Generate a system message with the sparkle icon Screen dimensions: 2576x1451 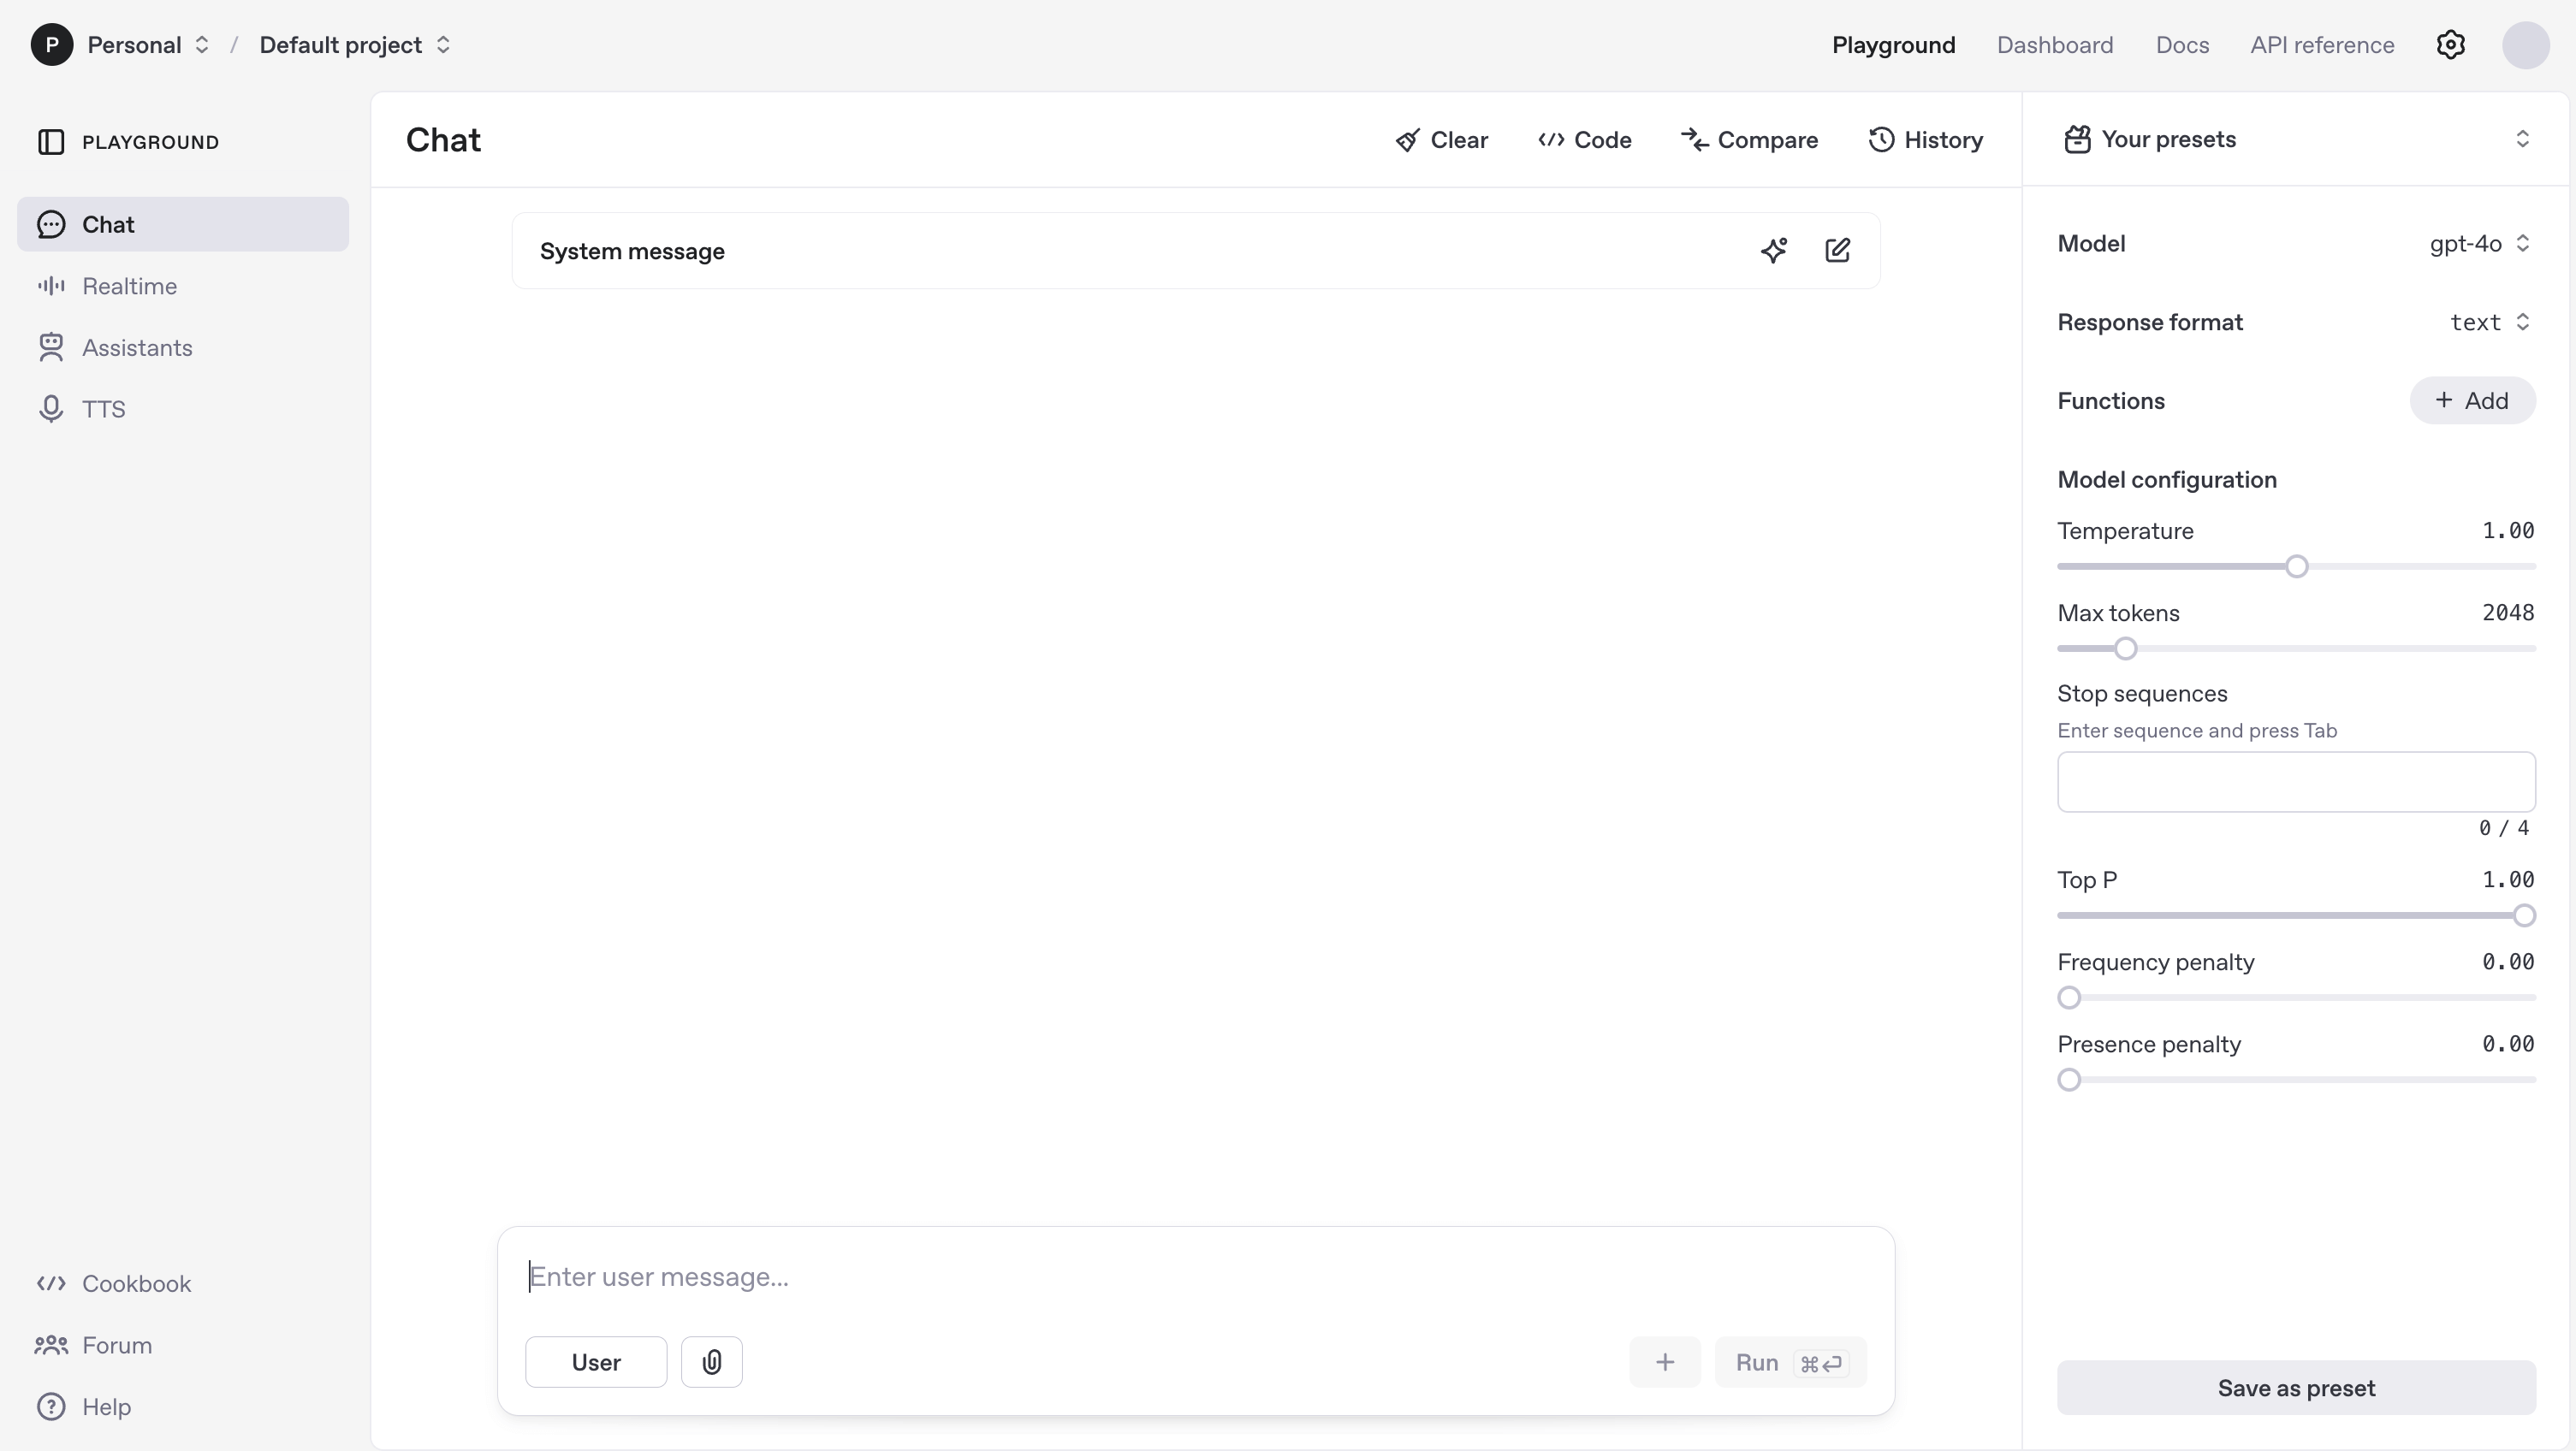1776,250
